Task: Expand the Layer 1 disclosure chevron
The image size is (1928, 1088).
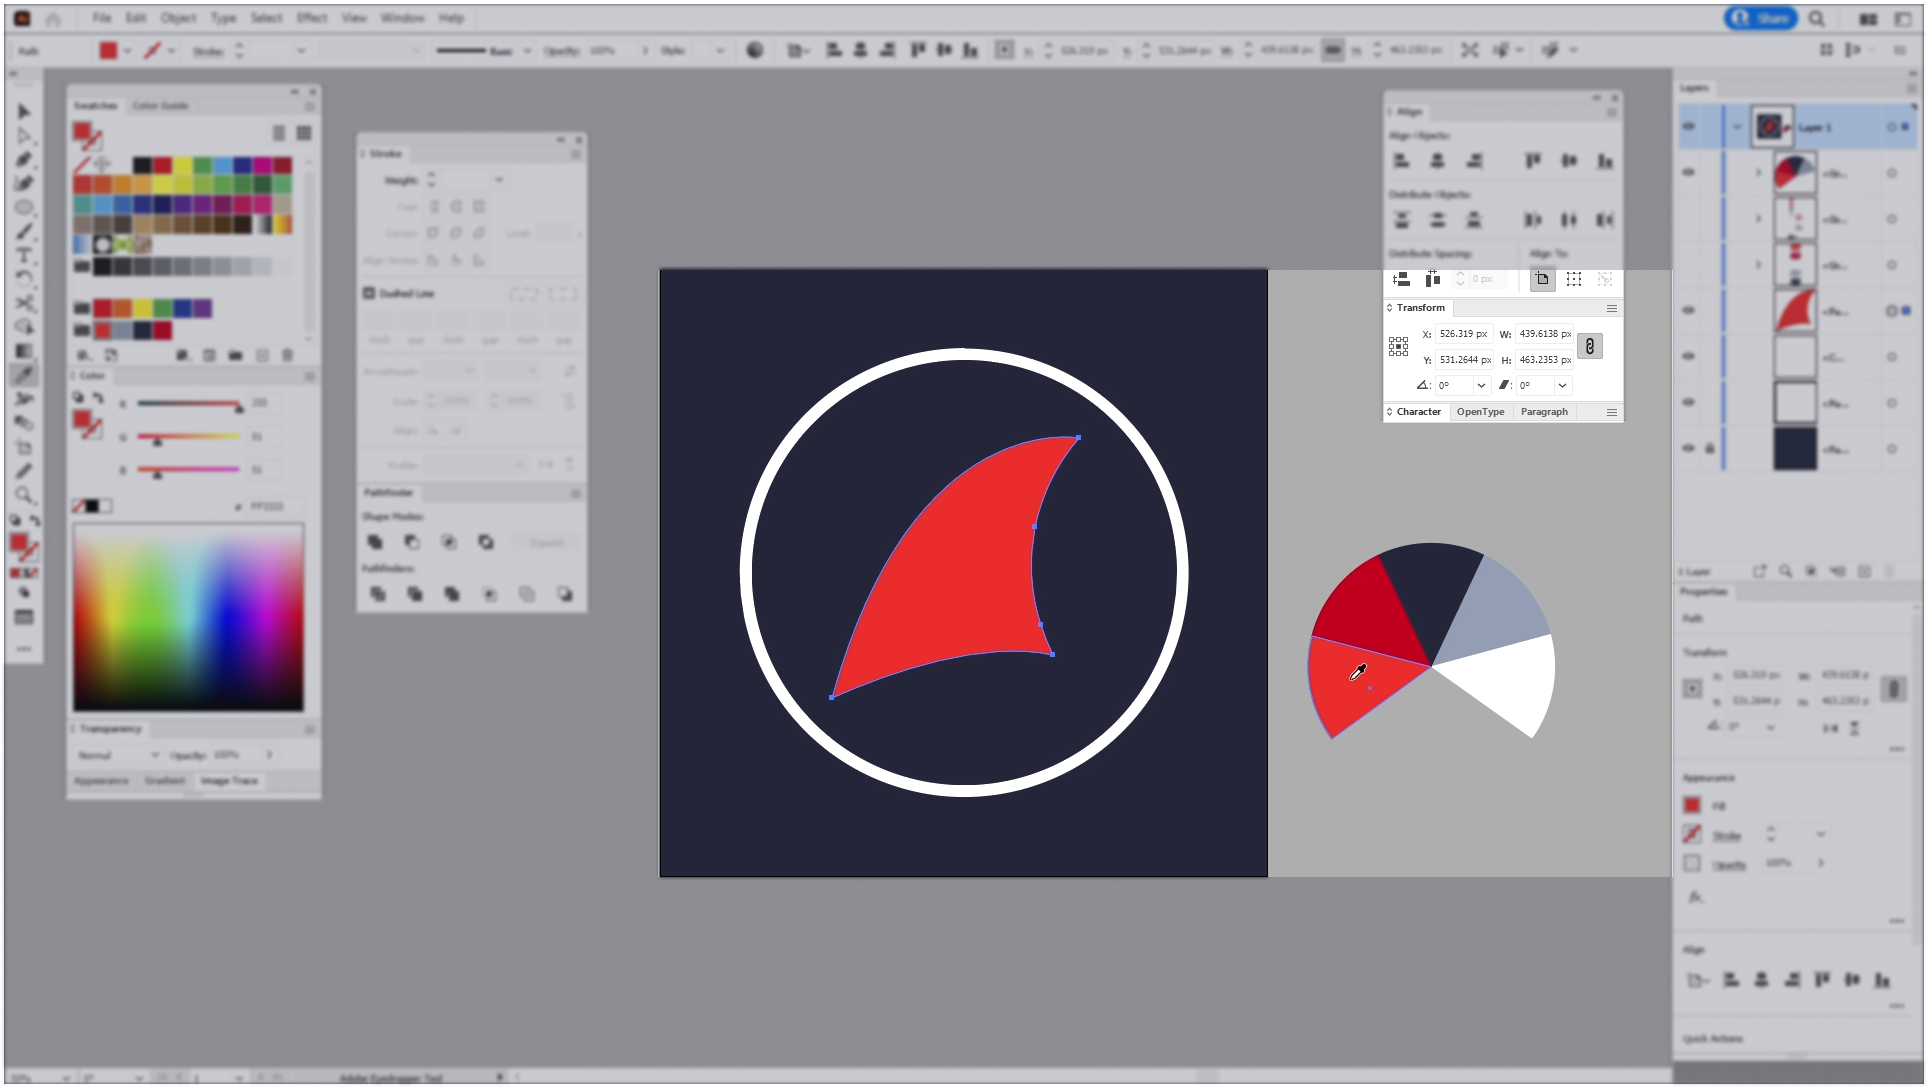Action: pyautogui.click(x=1738, y=127)
